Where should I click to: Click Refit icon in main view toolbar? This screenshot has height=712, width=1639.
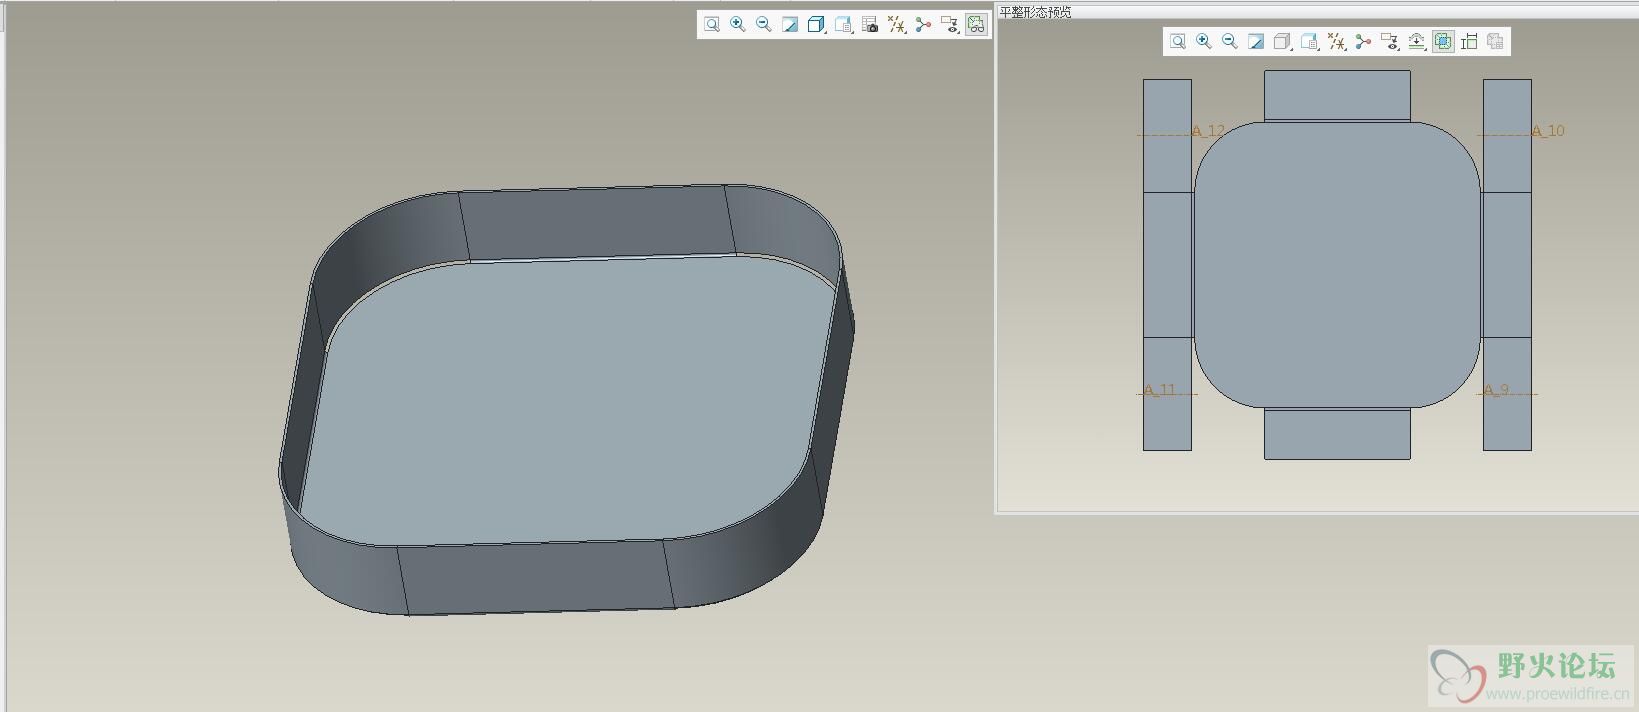[x=712, y=25]
